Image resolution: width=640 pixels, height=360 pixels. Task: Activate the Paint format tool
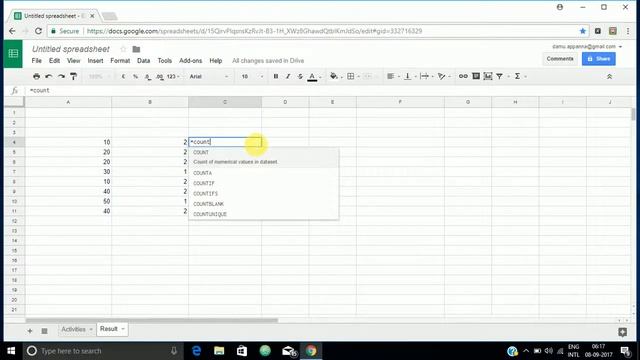tap(73, 76)
